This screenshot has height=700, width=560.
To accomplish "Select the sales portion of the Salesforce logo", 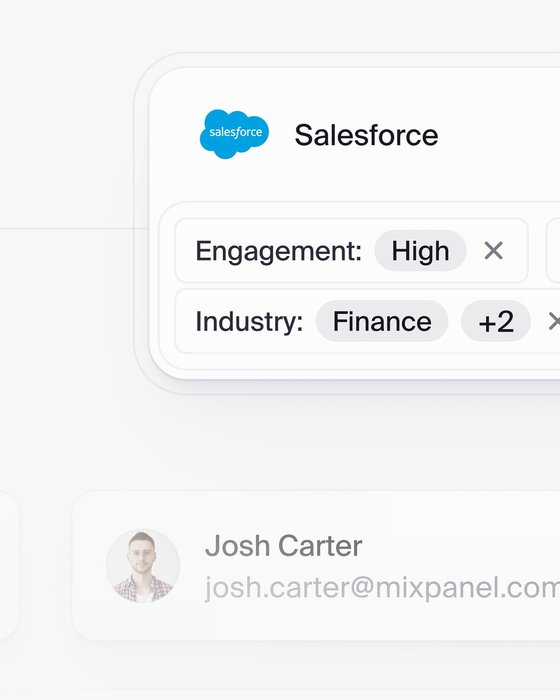I will pos(222,132).
